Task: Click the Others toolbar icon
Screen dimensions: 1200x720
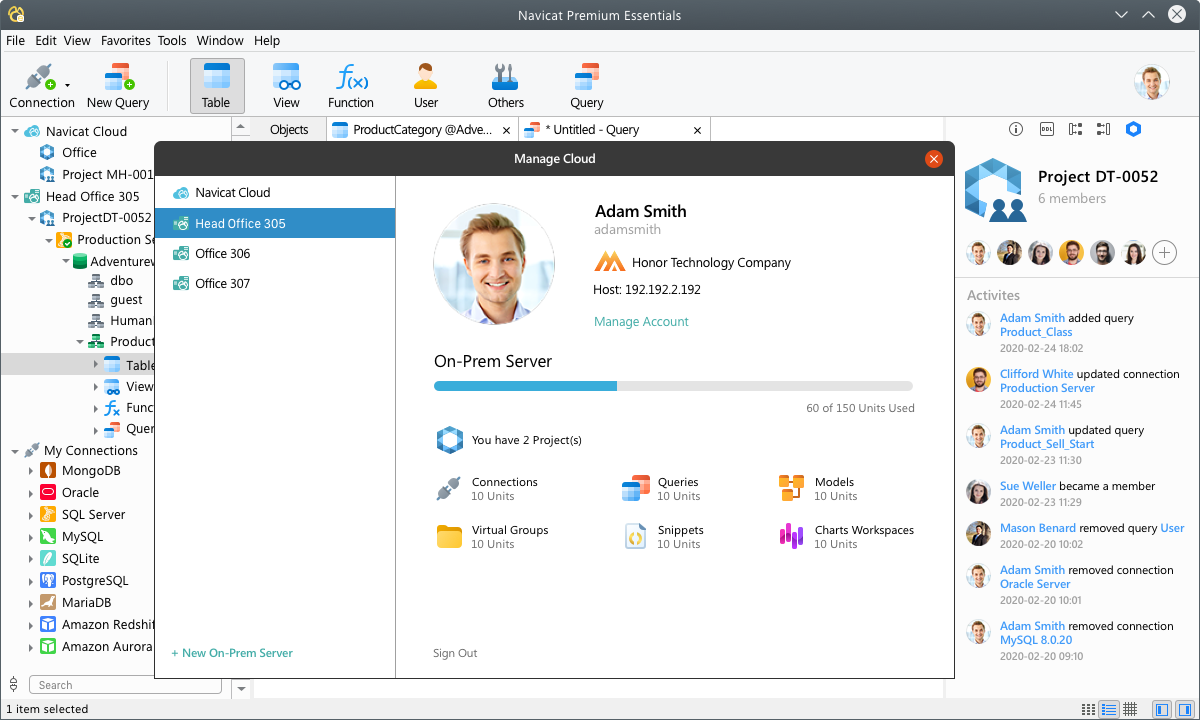Action: coord(505,78)
